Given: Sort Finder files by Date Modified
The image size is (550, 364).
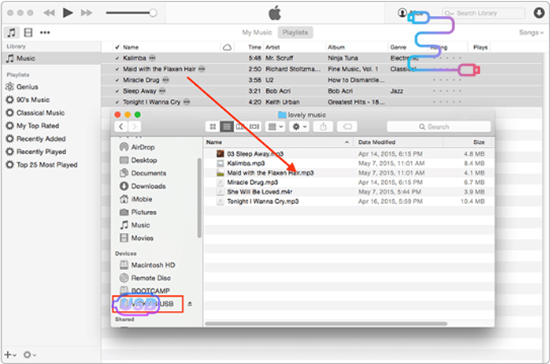Looking at the screenshot, I should (x=377, y=142).
